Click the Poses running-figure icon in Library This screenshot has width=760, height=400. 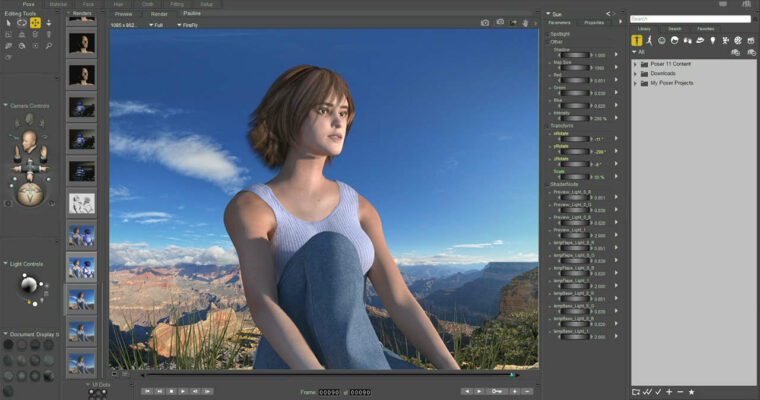(x=649, y=41)
